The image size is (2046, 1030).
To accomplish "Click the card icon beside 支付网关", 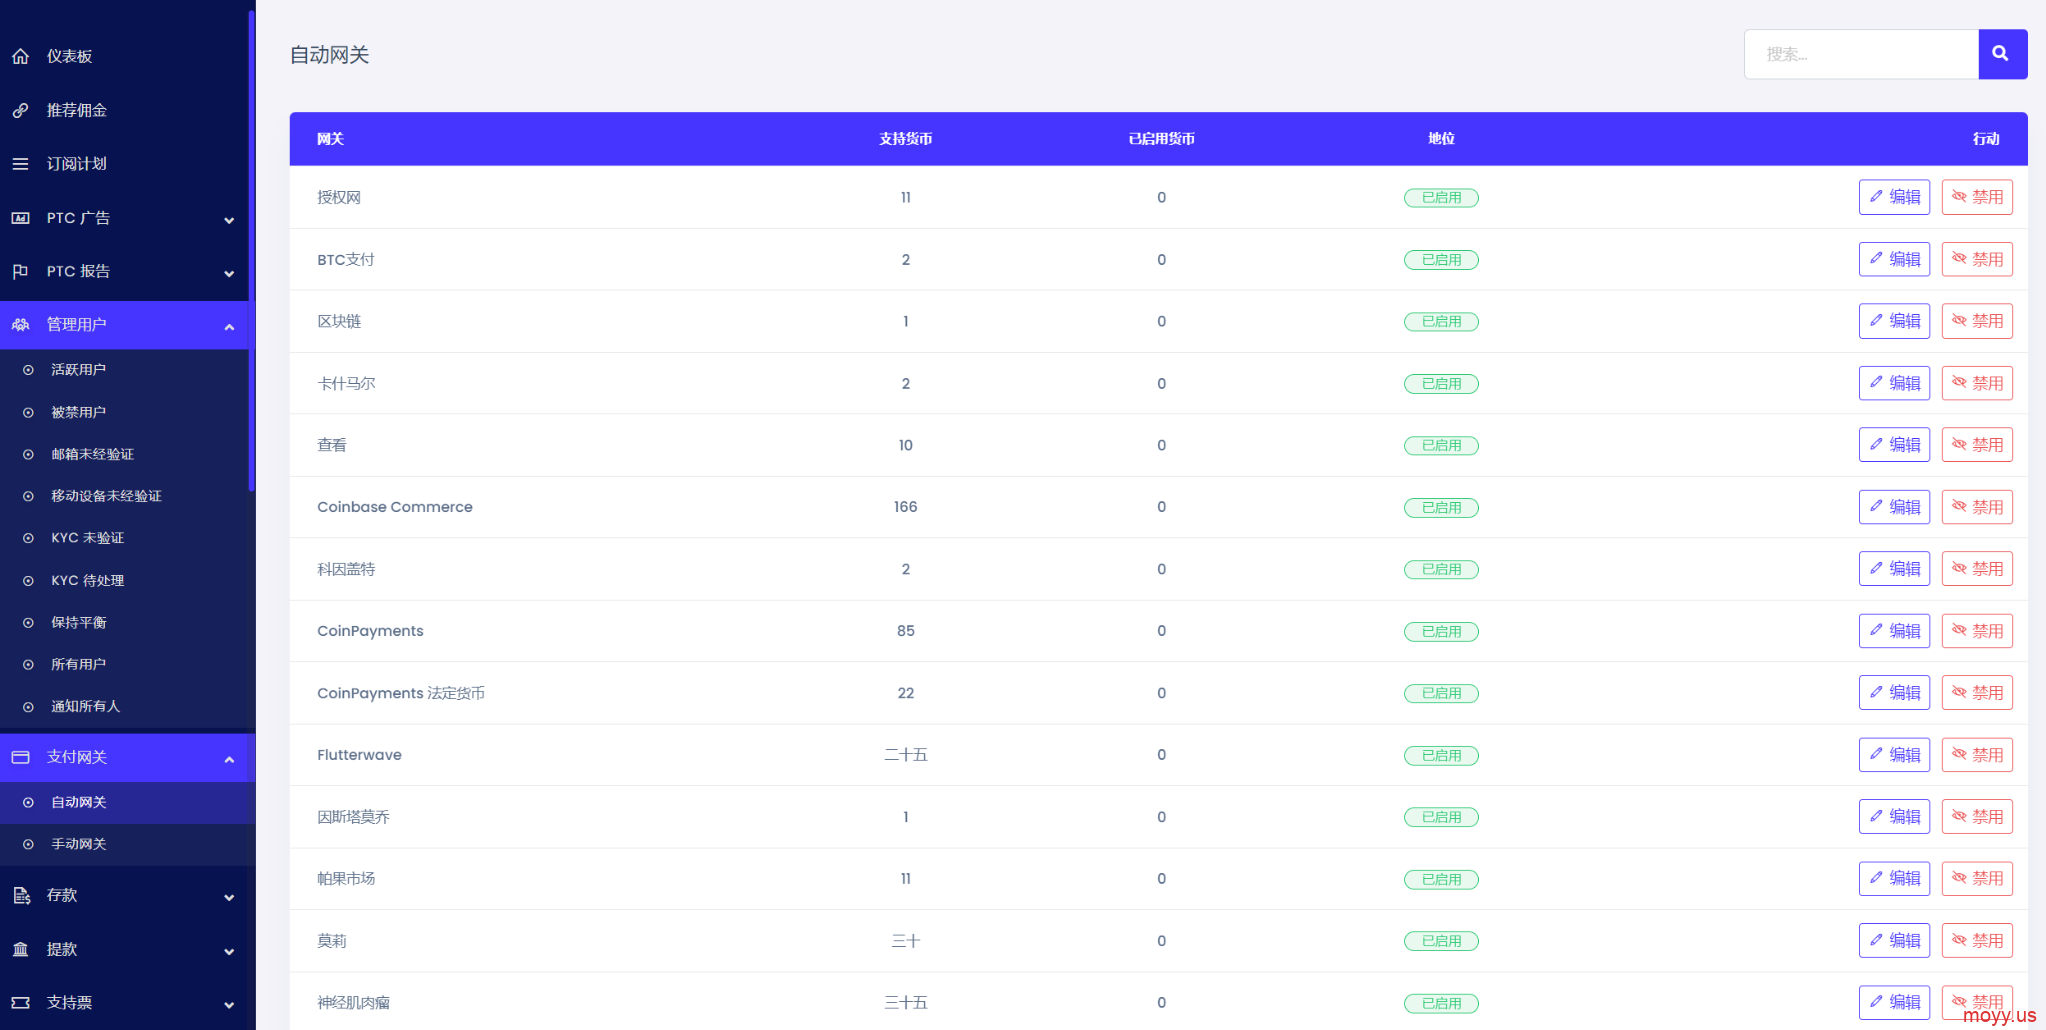I will tap(20, 758).
